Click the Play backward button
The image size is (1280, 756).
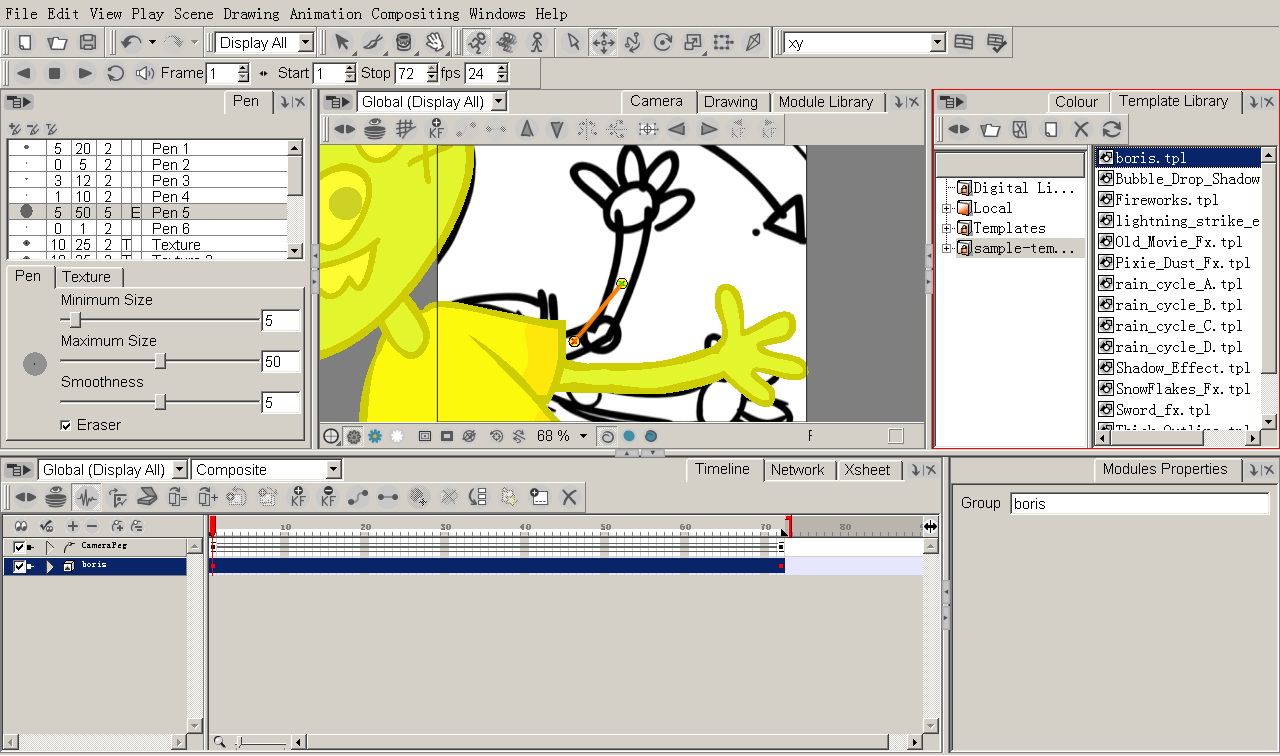[24, 73]
